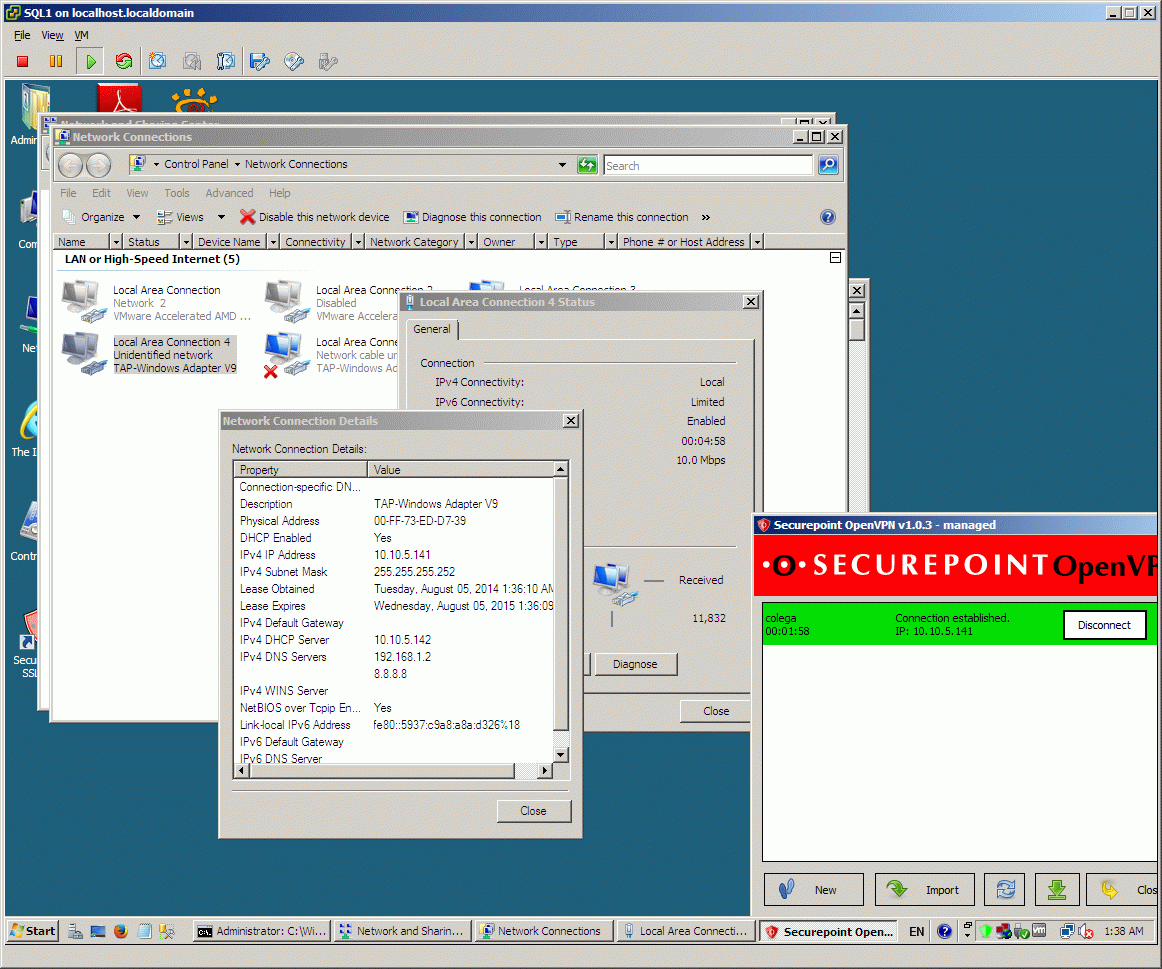Click the Search field in Network Connections

coord(708,165)
